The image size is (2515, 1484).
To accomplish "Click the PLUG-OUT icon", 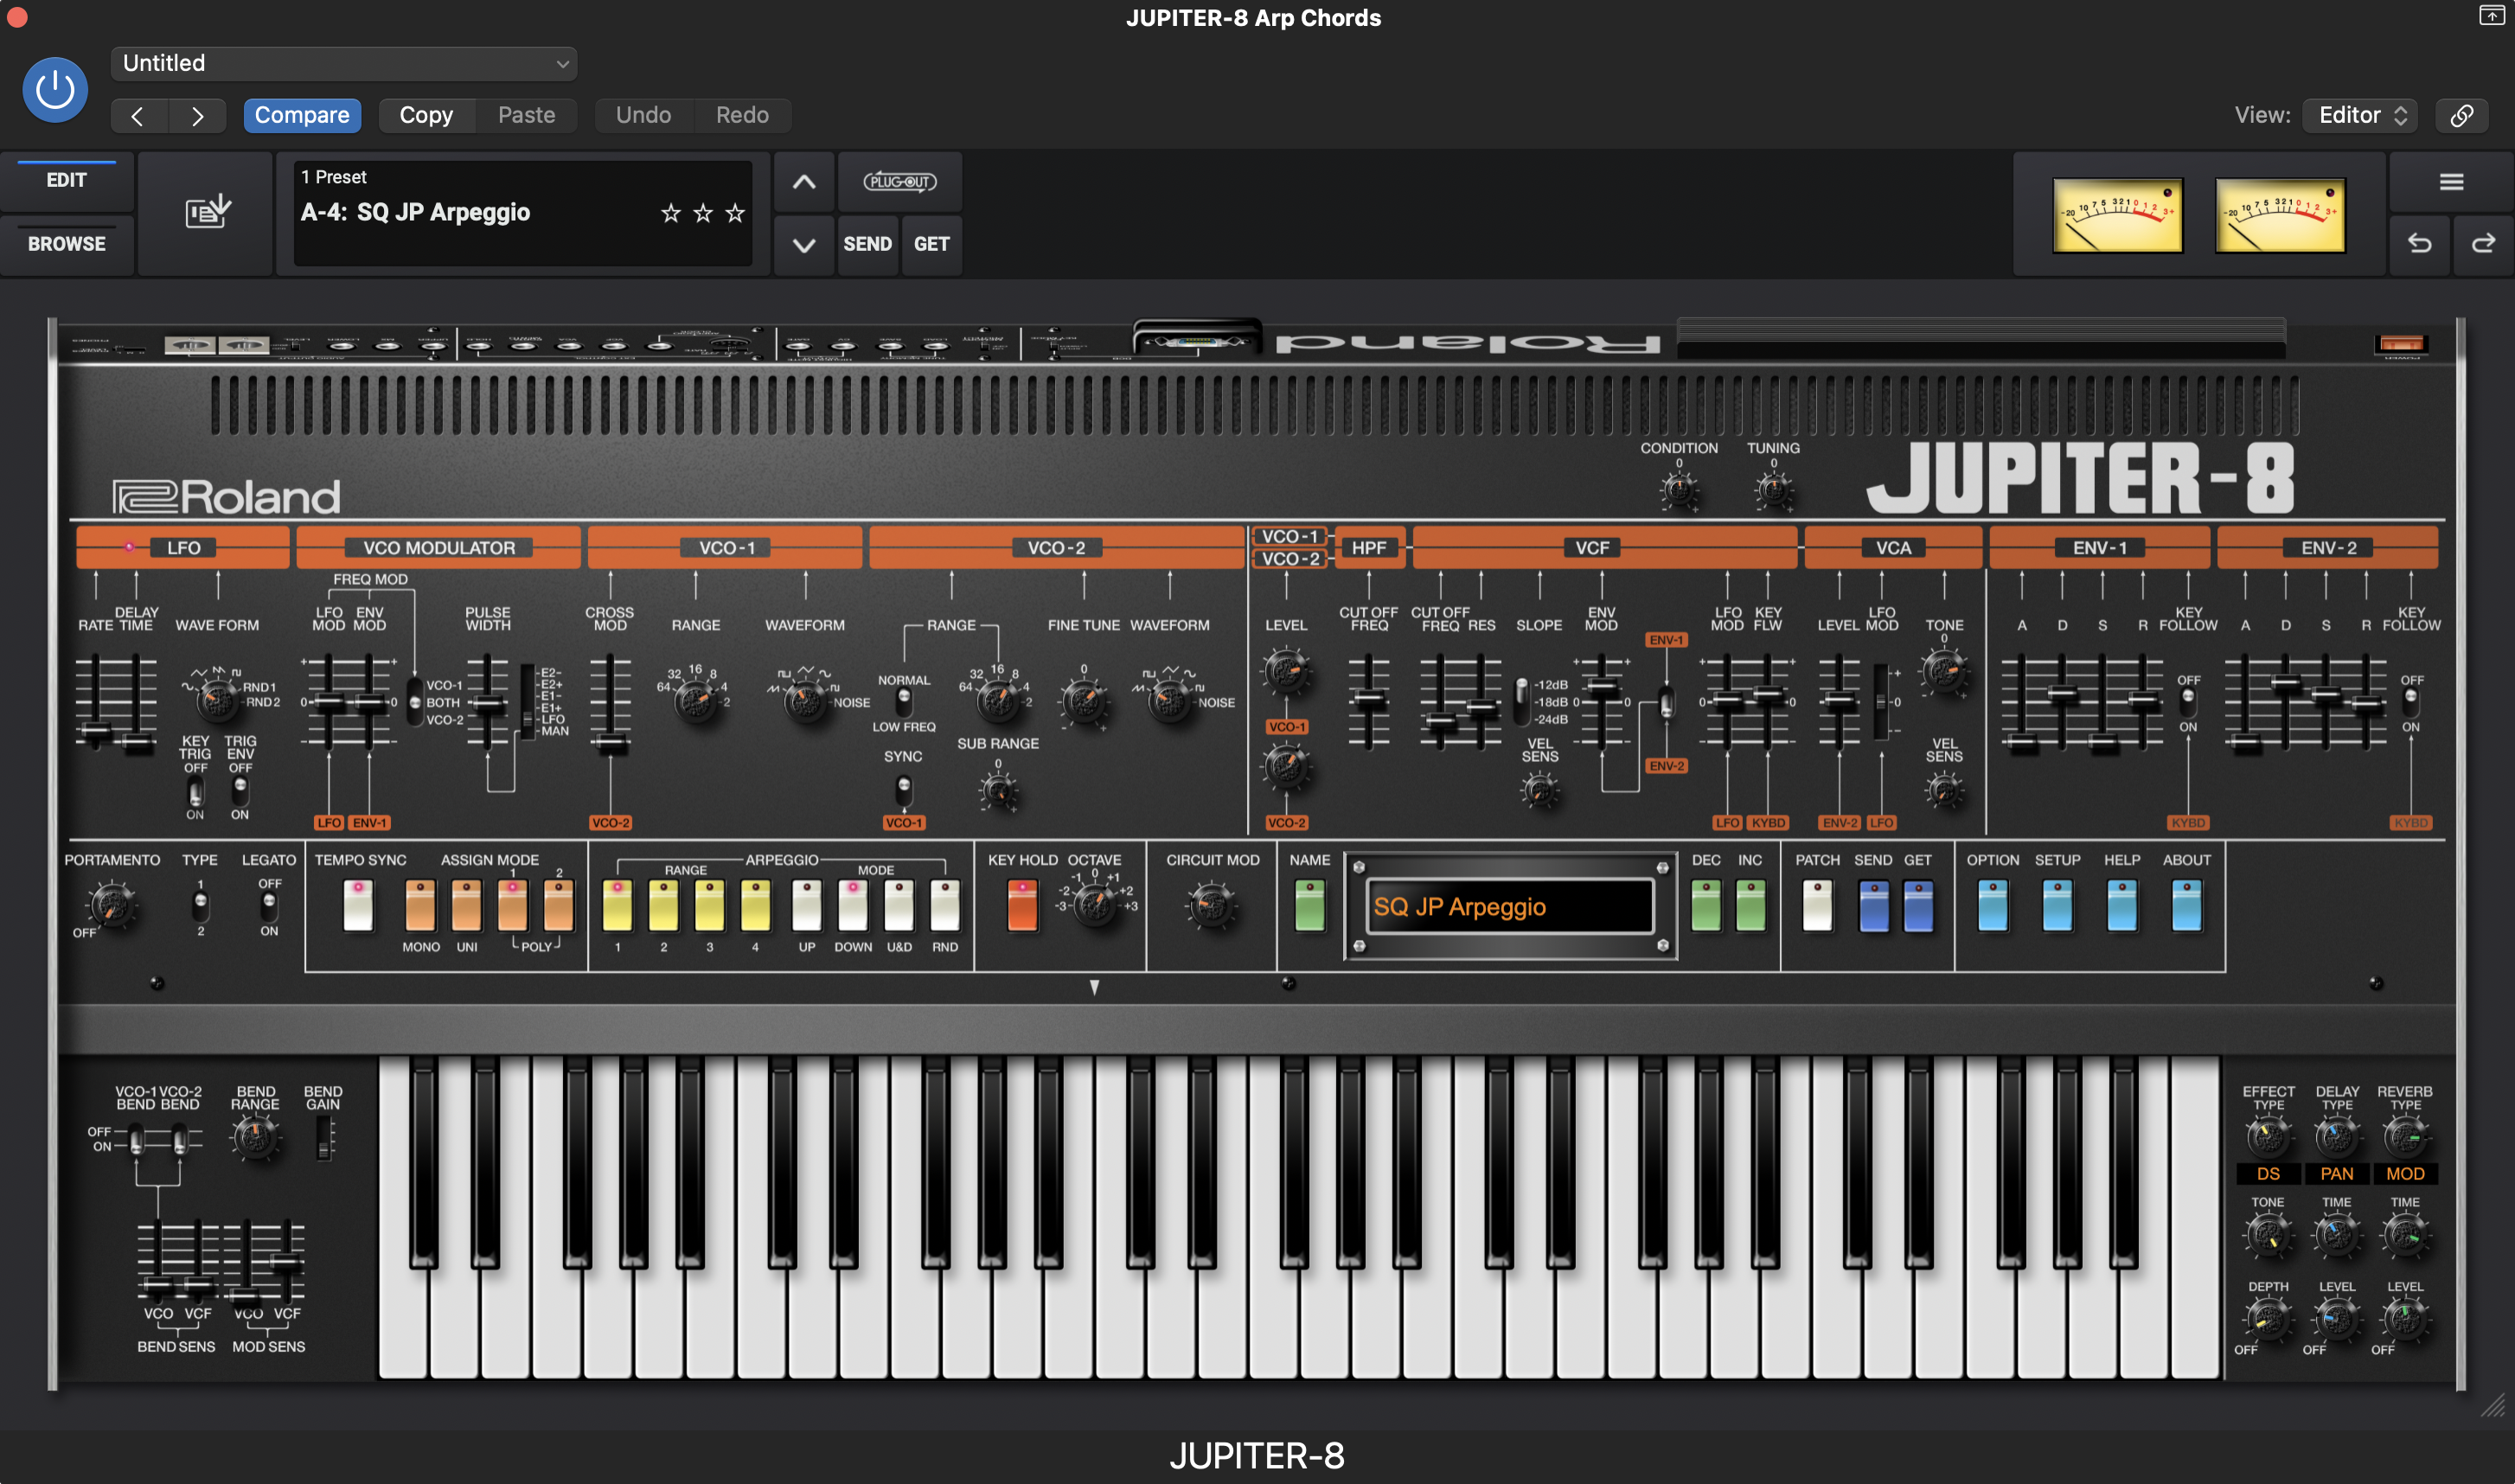I will pos(900,182).
